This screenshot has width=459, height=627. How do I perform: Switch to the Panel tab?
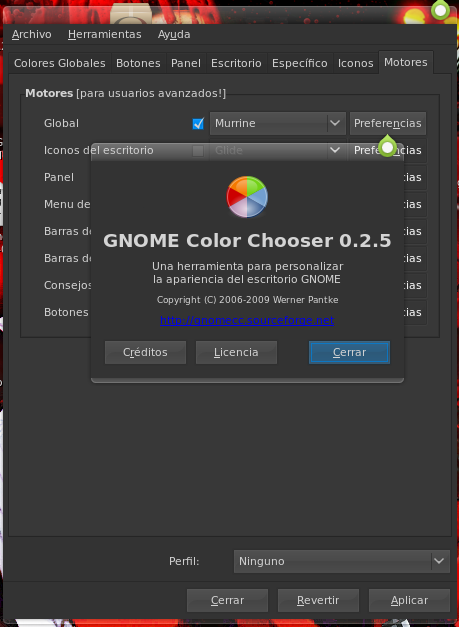pos(186,63)
